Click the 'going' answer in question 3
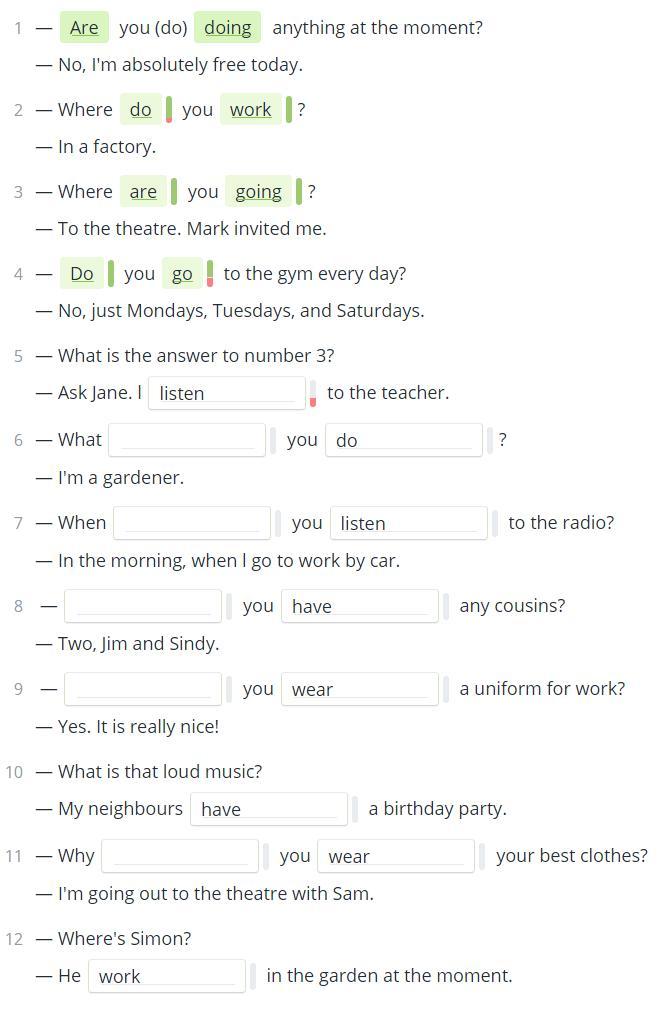 (258, 192)
